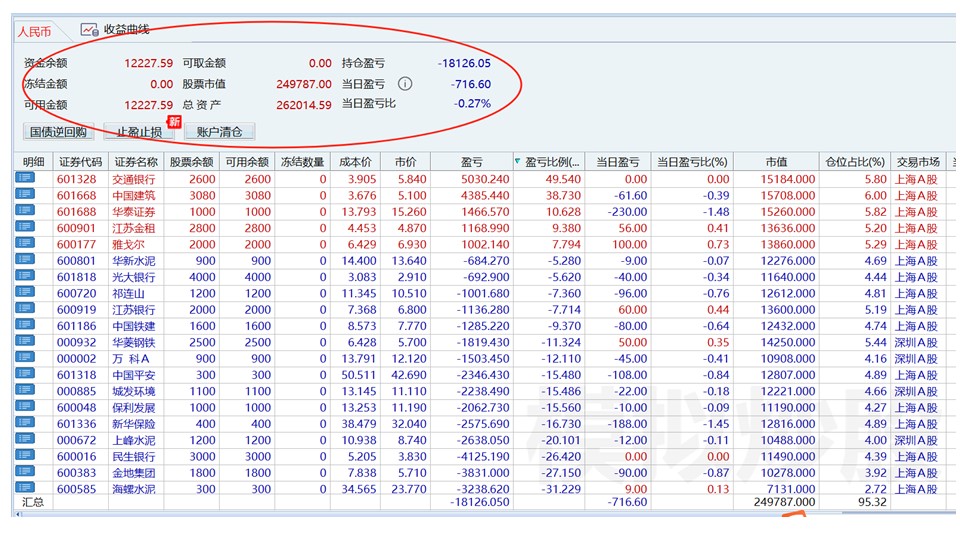This screenshot has height=540, width=960.
Task: Sort by 可用余额 column header
Action: tap(247, 162)
